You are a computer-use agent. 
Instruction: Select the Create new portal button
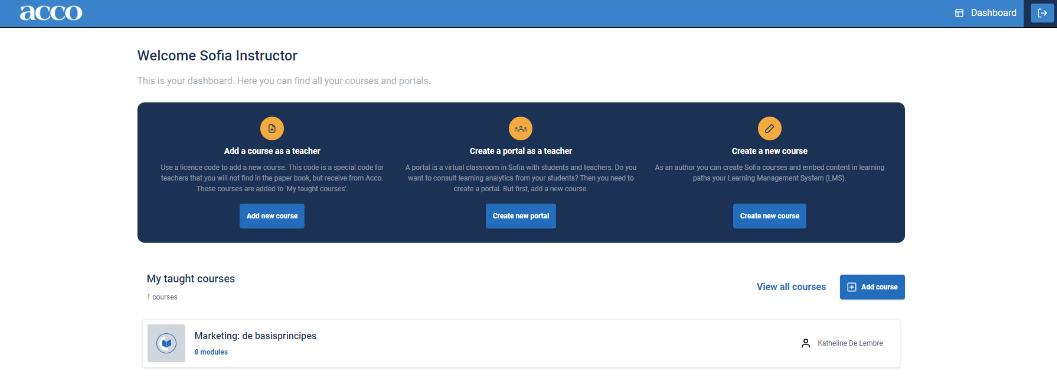[x=520, y=216]
